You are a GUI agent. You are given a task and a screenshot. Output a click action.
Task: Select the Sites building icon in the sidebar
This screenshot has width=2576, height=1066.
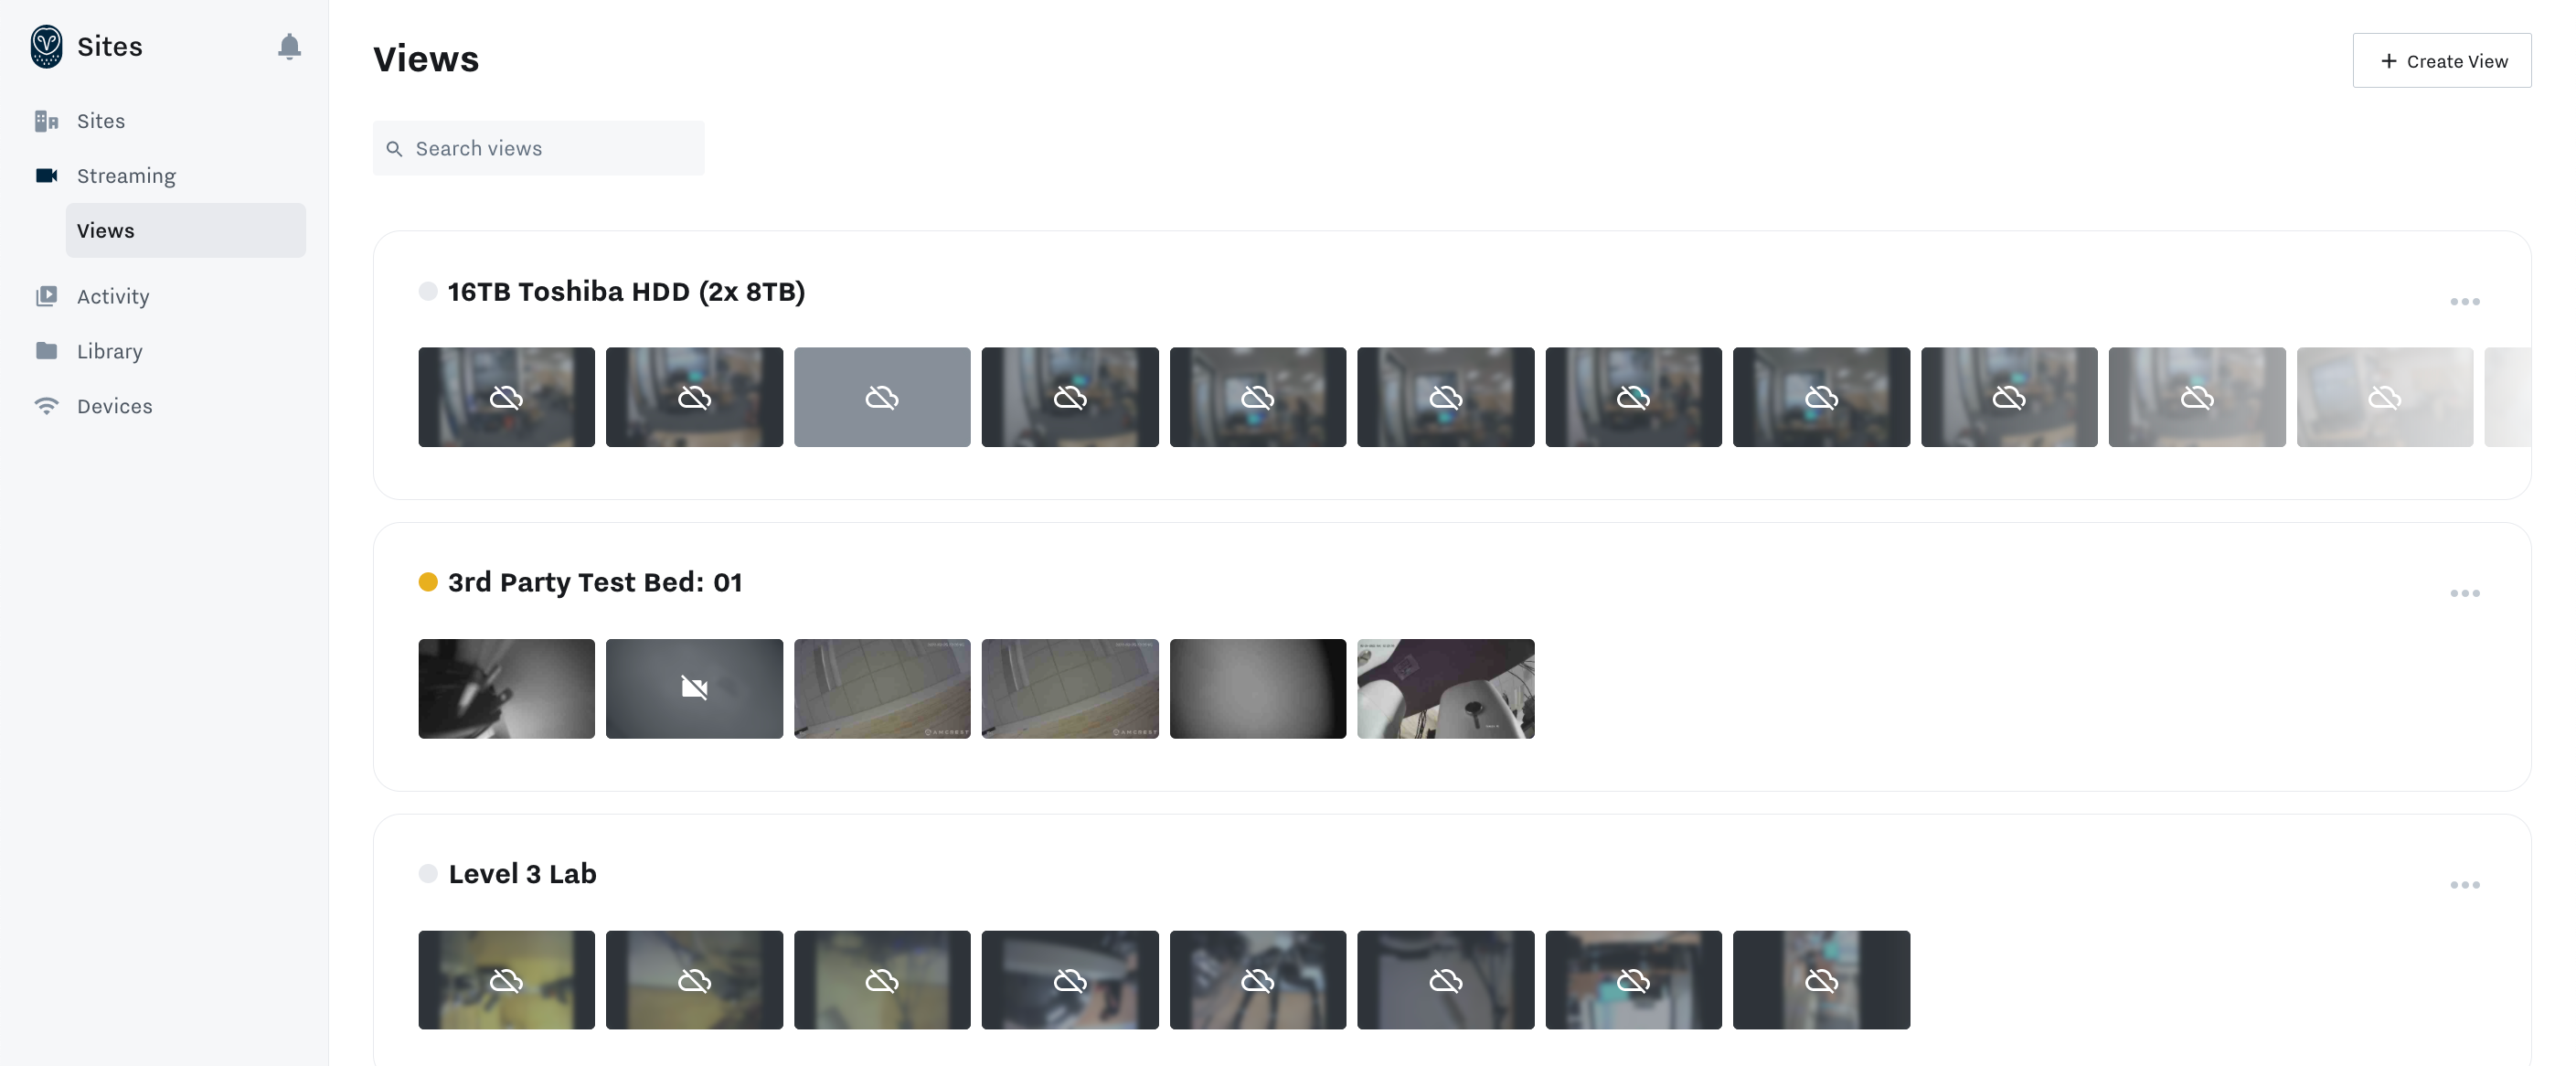[x=46, y=121]
